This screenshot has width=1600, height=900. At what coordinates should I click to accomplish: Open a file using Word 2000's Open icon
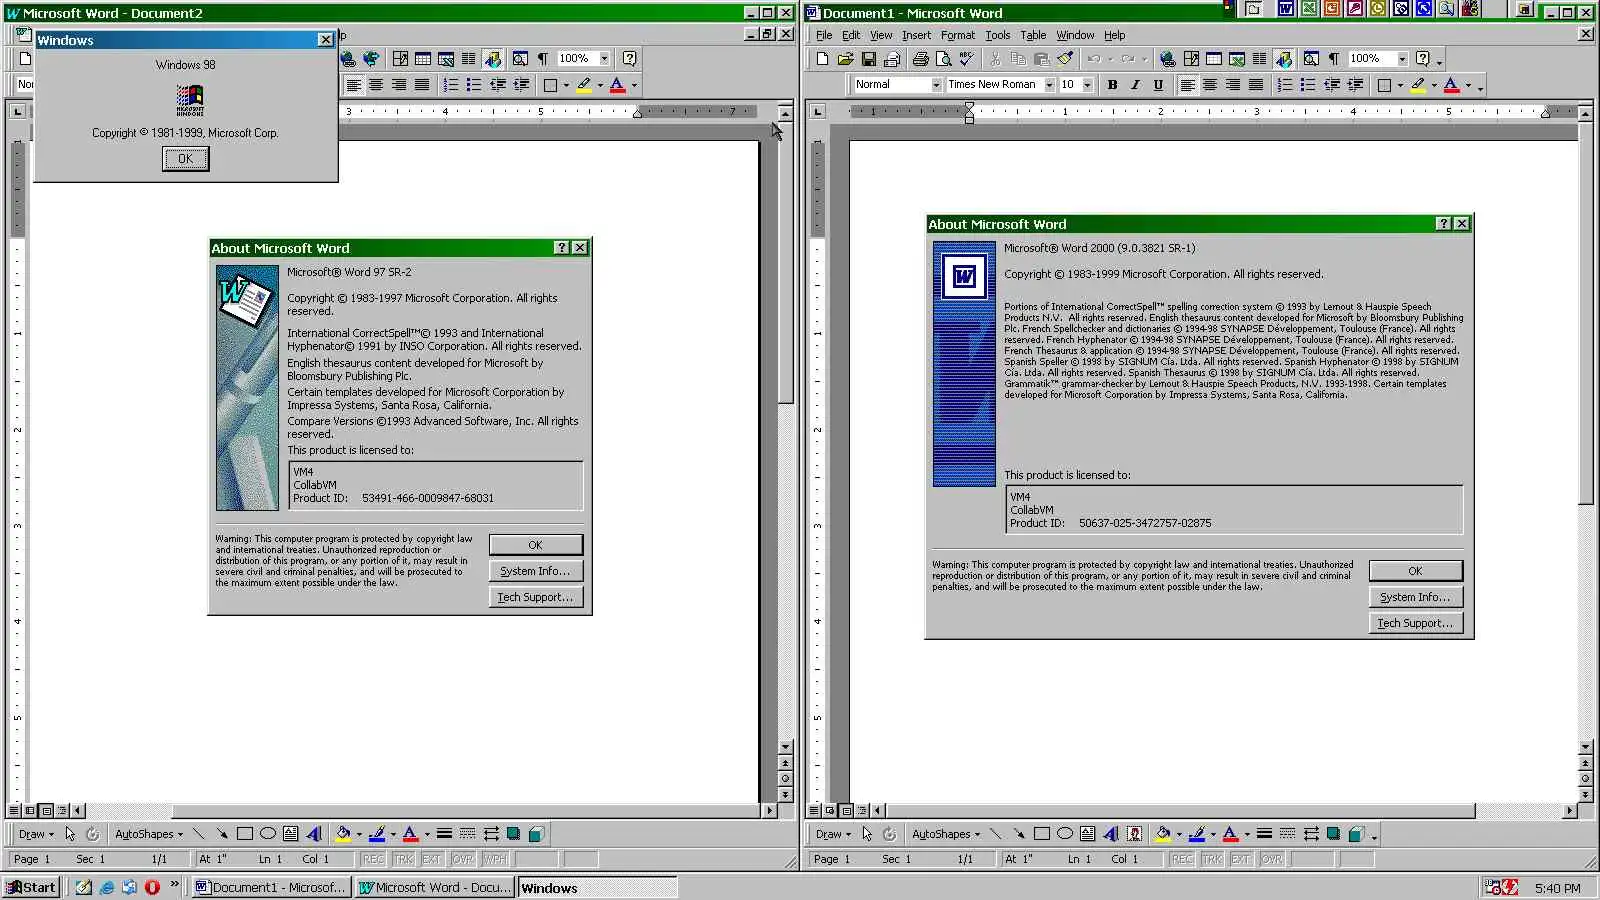(845, 59)
